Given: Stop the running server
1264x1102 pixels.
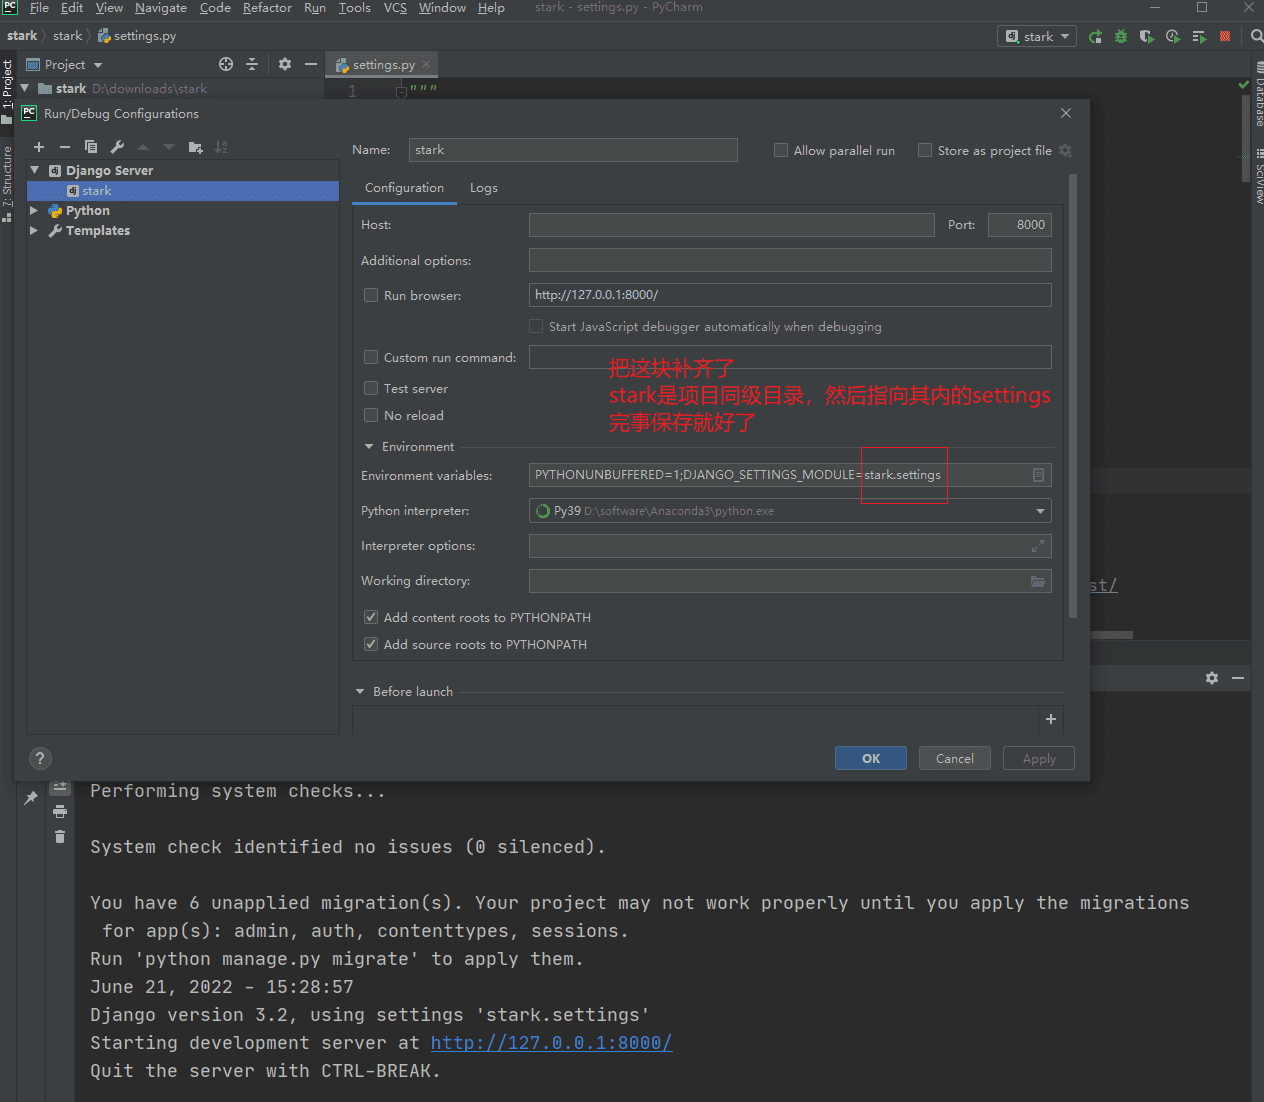Looking at the screenshot, I should (1225, 36).
